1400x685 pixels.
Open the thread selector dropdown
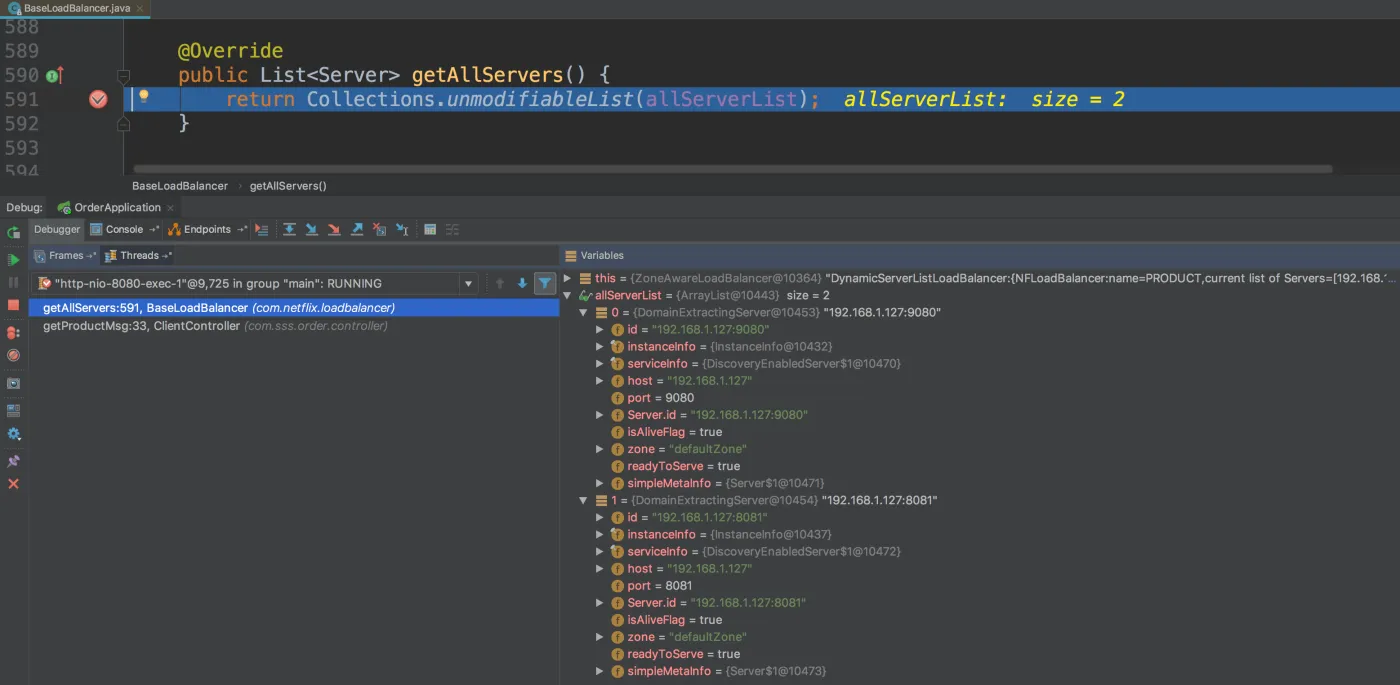467,284
